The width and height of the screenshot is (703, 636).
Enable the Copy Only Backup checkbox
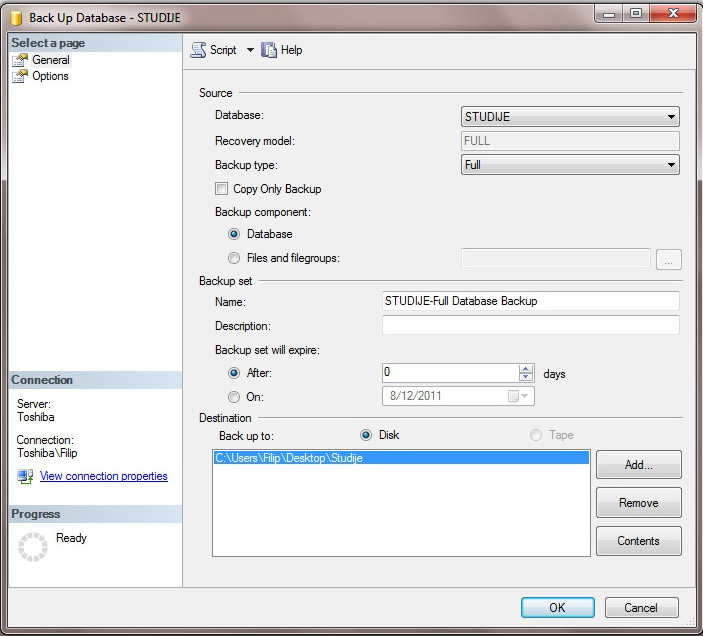[x=222, y=189]
